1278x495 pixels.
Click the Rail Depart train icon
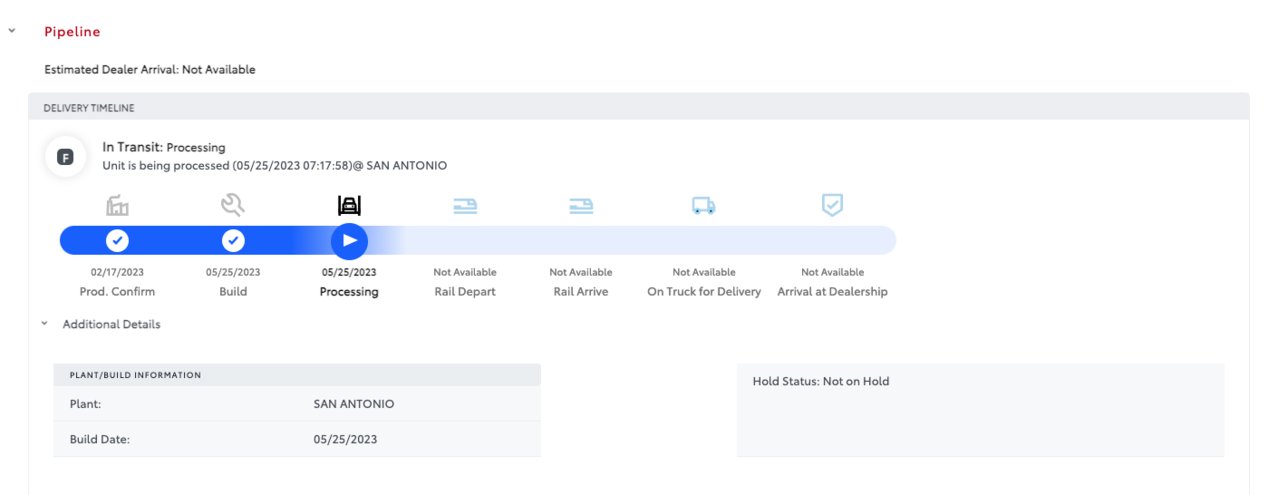click(465, 206)
